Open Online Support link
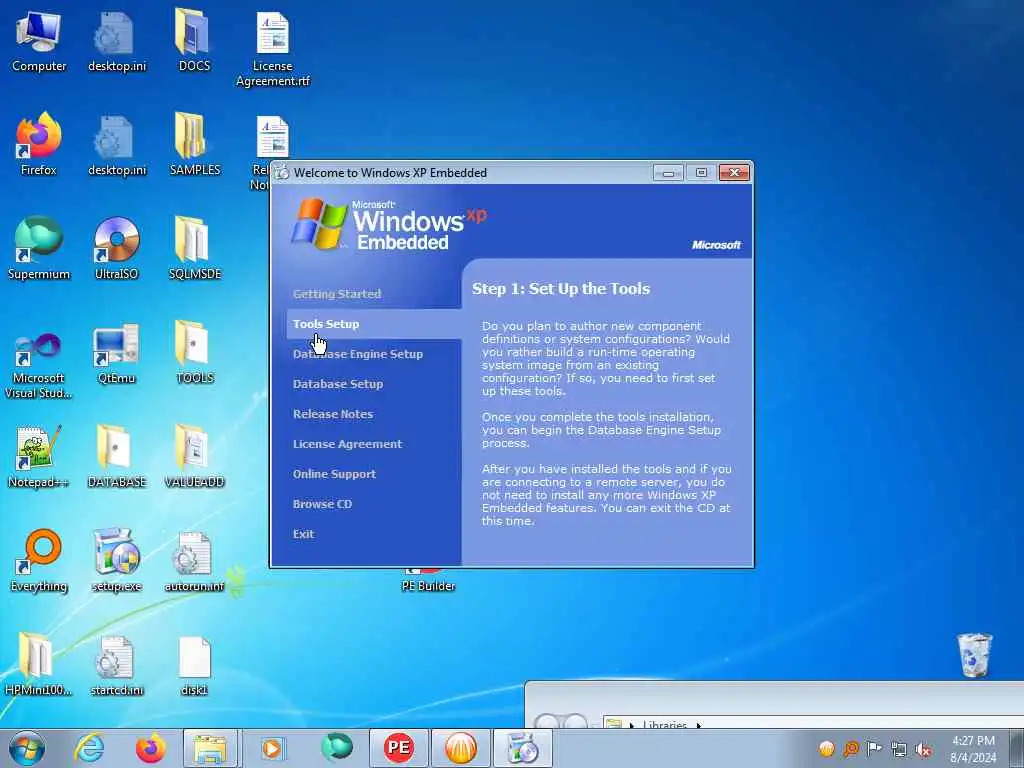Viewport: 1024px width, 768px height. point(334,474)
